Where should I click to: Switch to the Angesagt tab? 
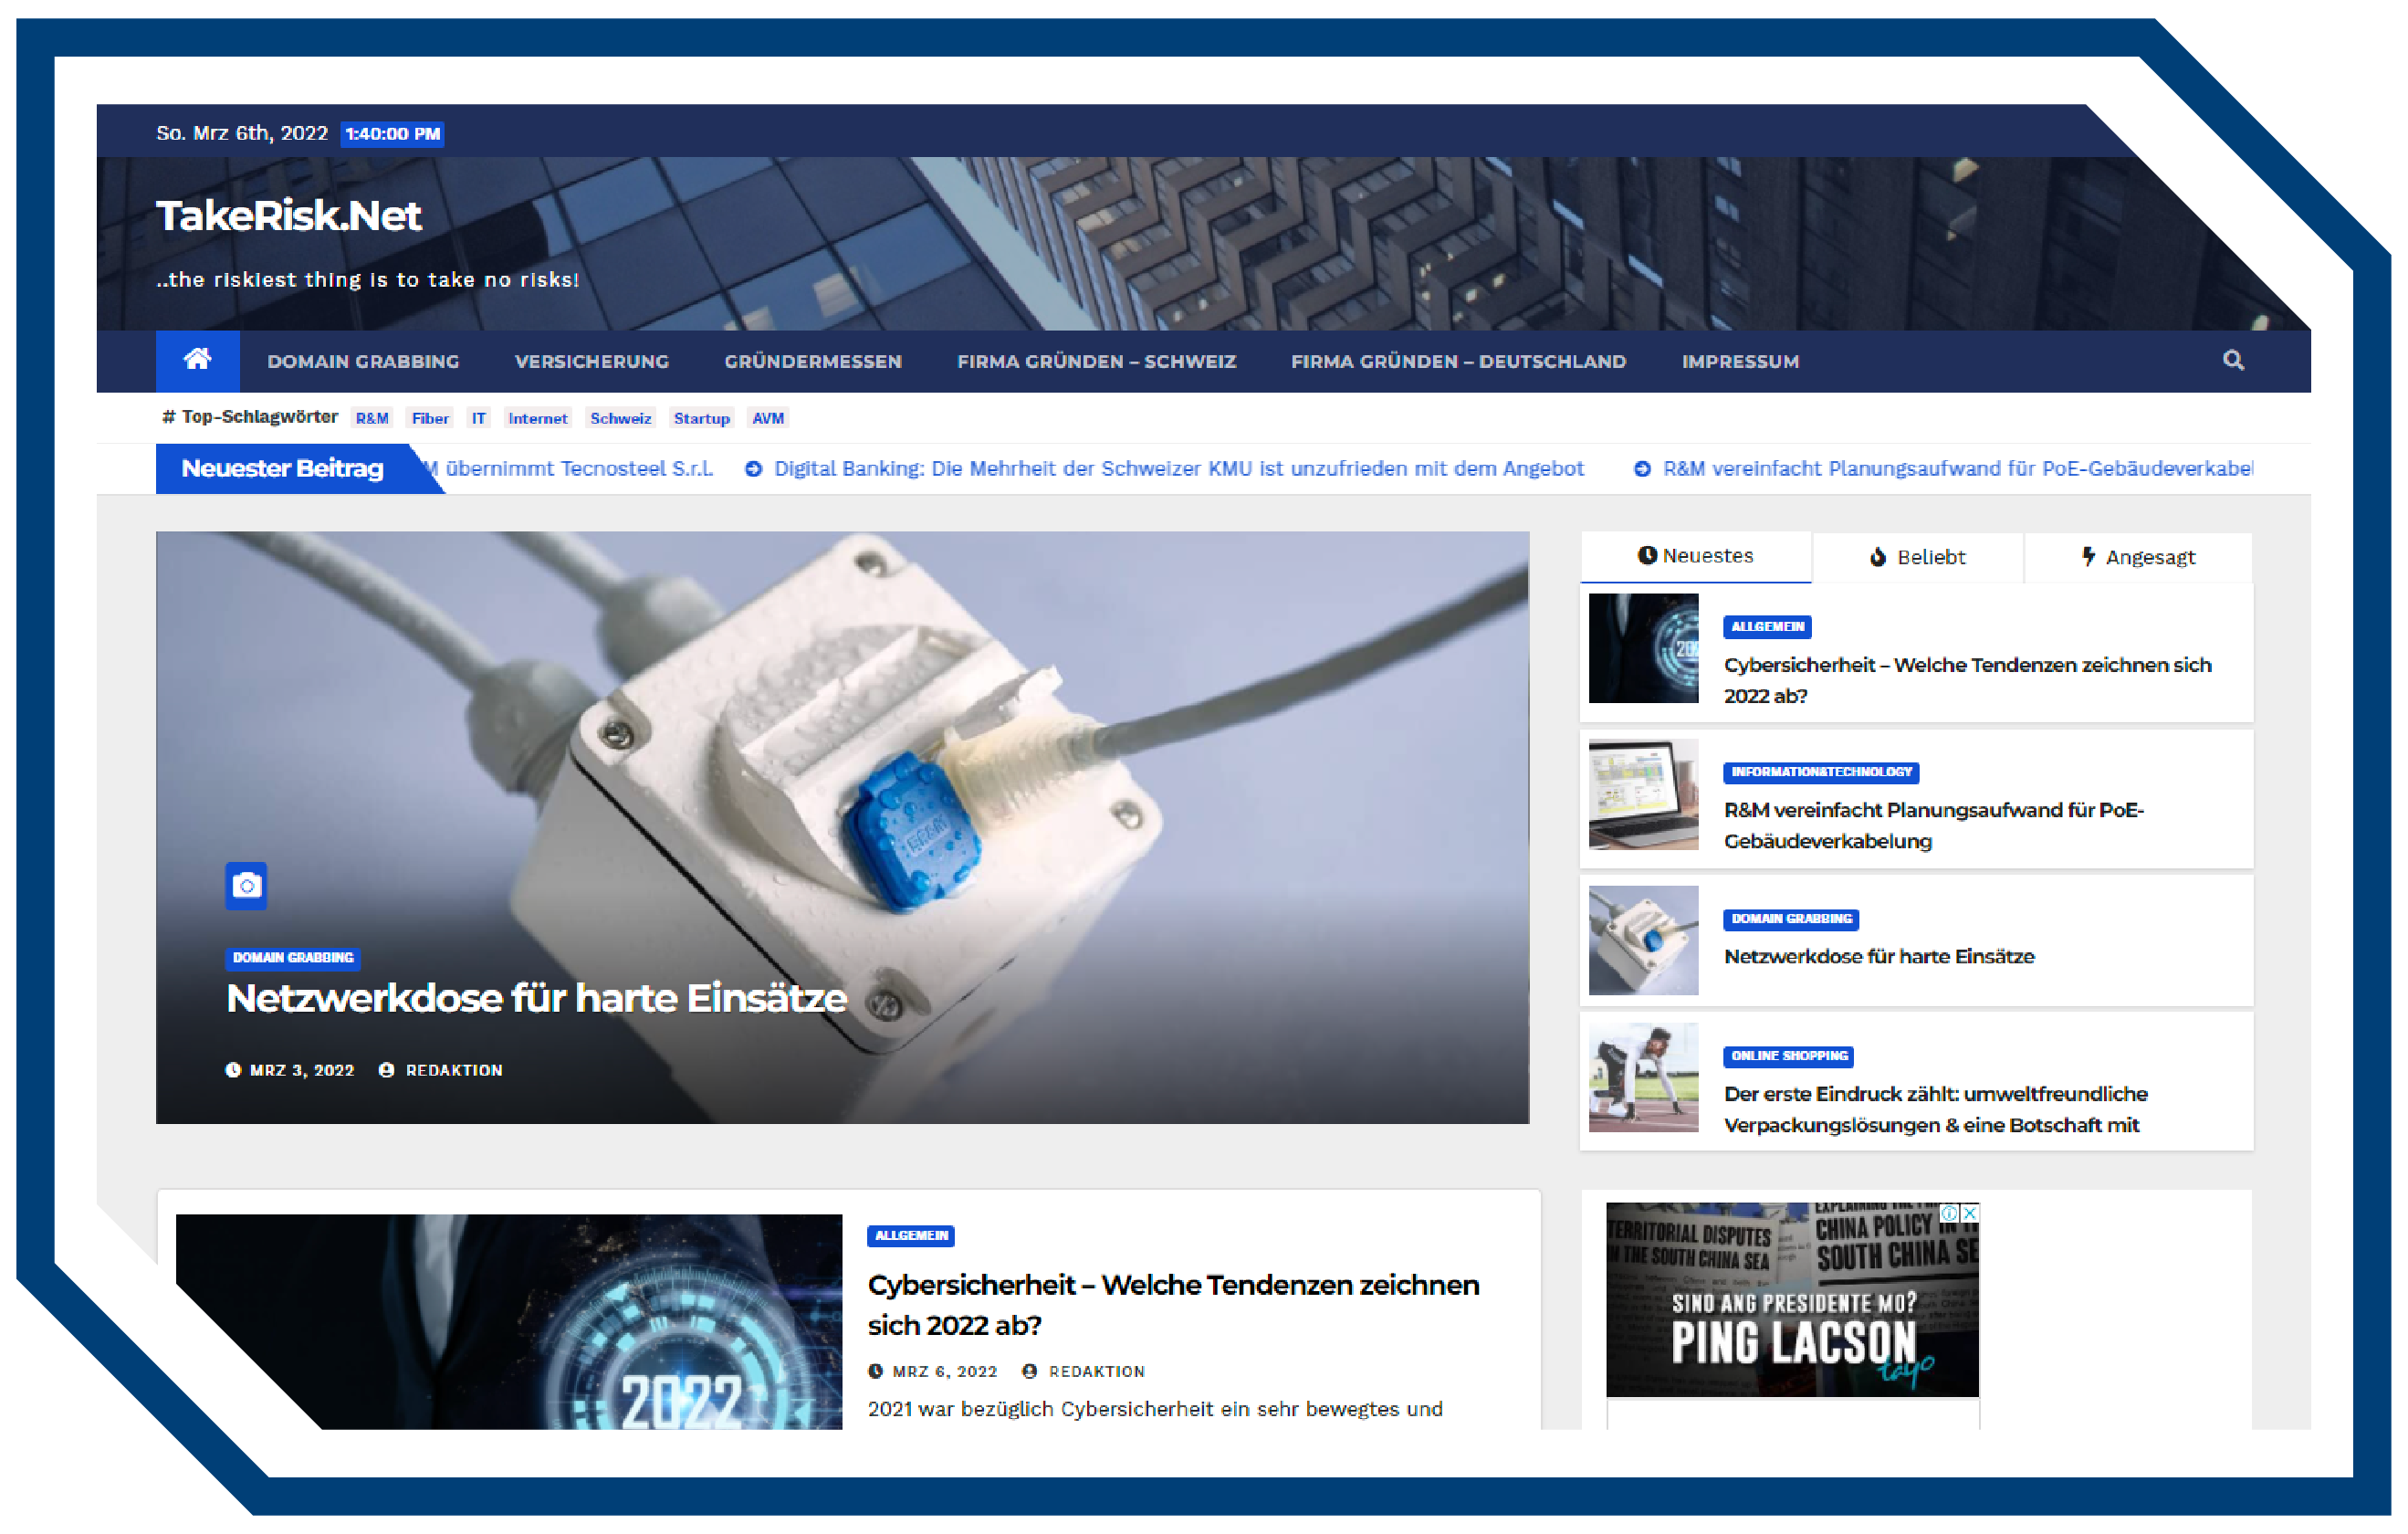tap(2139, 557)
